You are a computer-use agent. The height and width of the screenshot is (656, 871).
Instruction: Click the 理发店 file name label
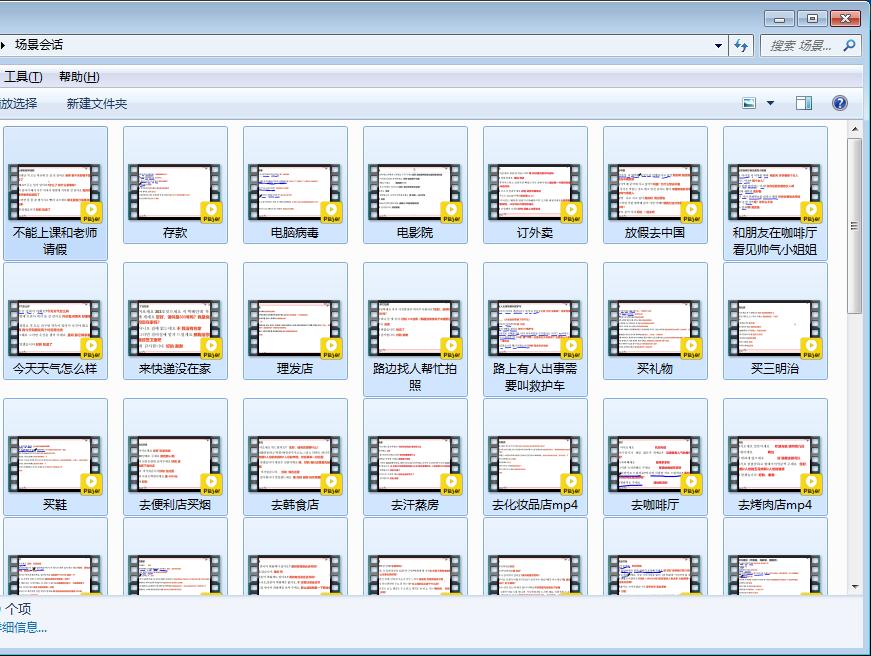coord(295,369)
